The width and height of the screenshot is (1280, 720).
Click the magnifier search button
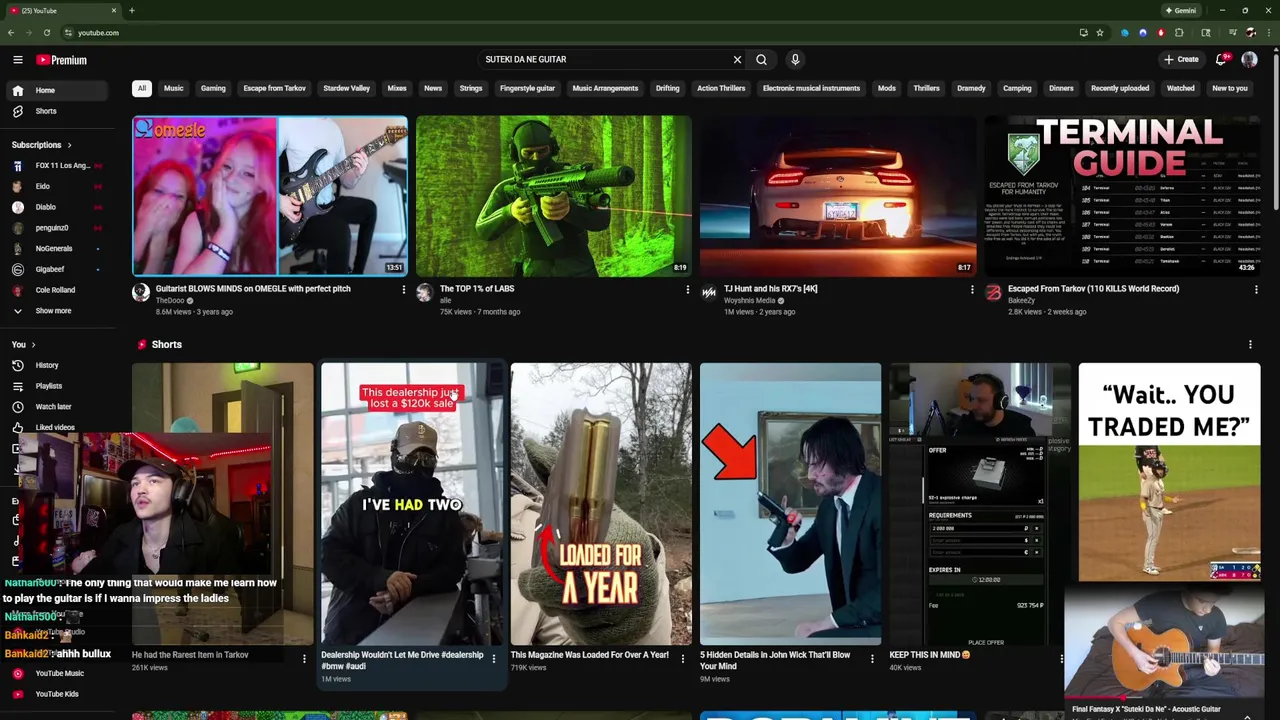pyautogui.click(x=762, y=60)
